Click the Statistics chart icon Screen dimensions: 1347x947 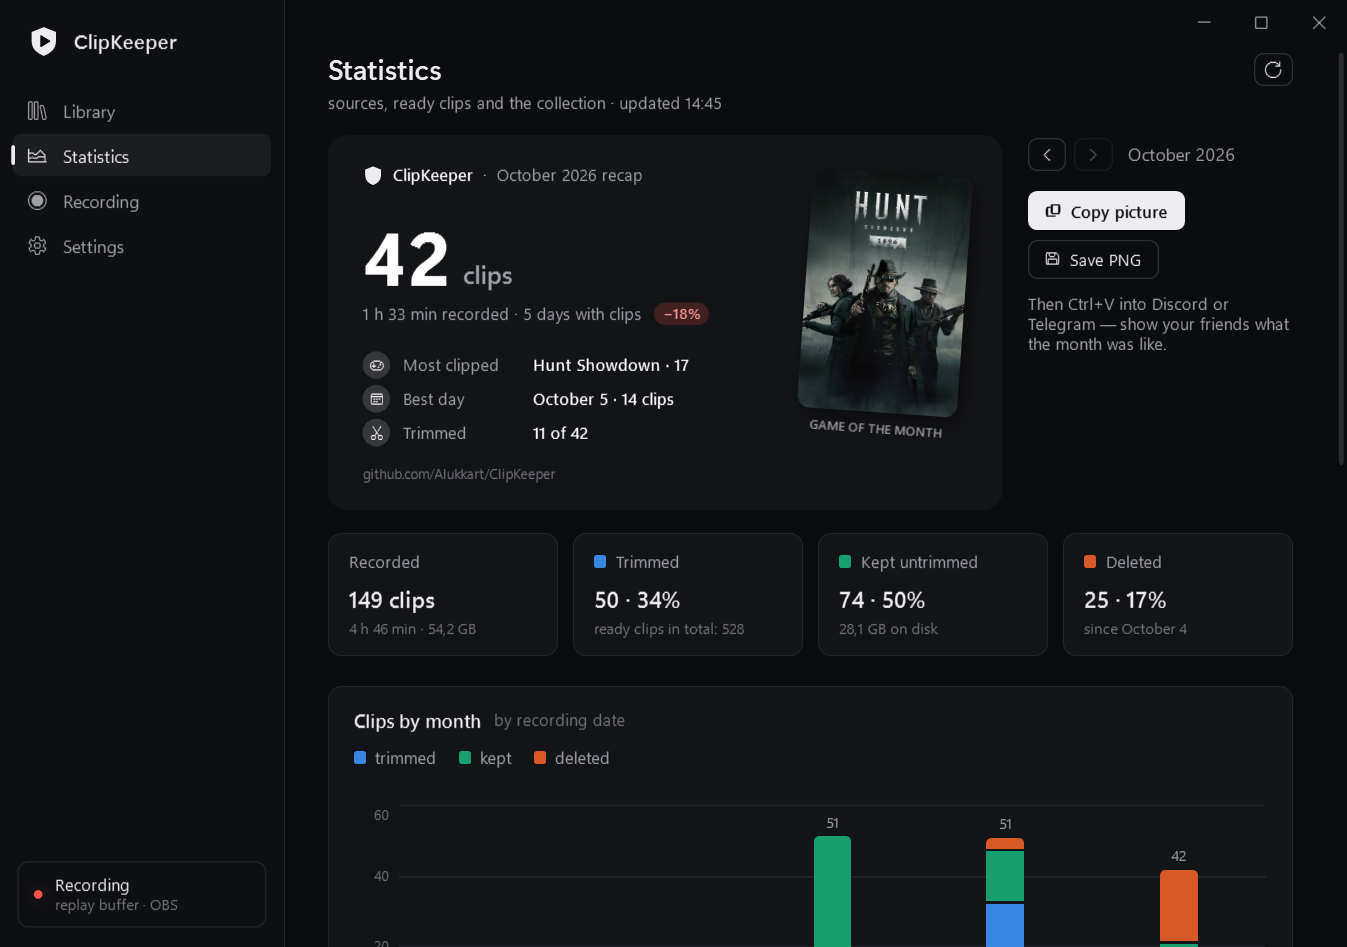pos(37,156)
